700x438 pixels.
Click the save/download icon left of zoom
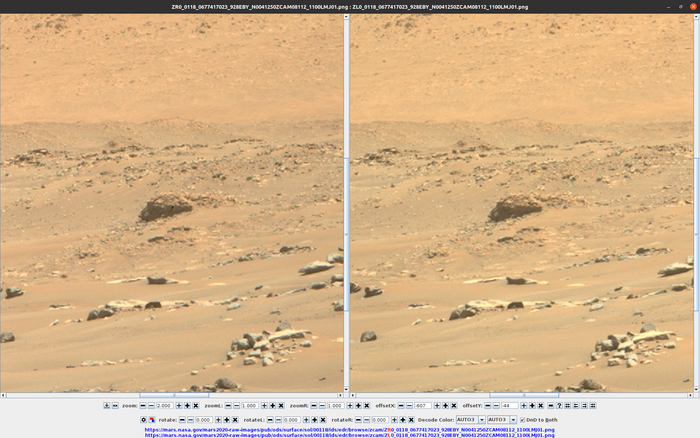[x=107, y=405]
